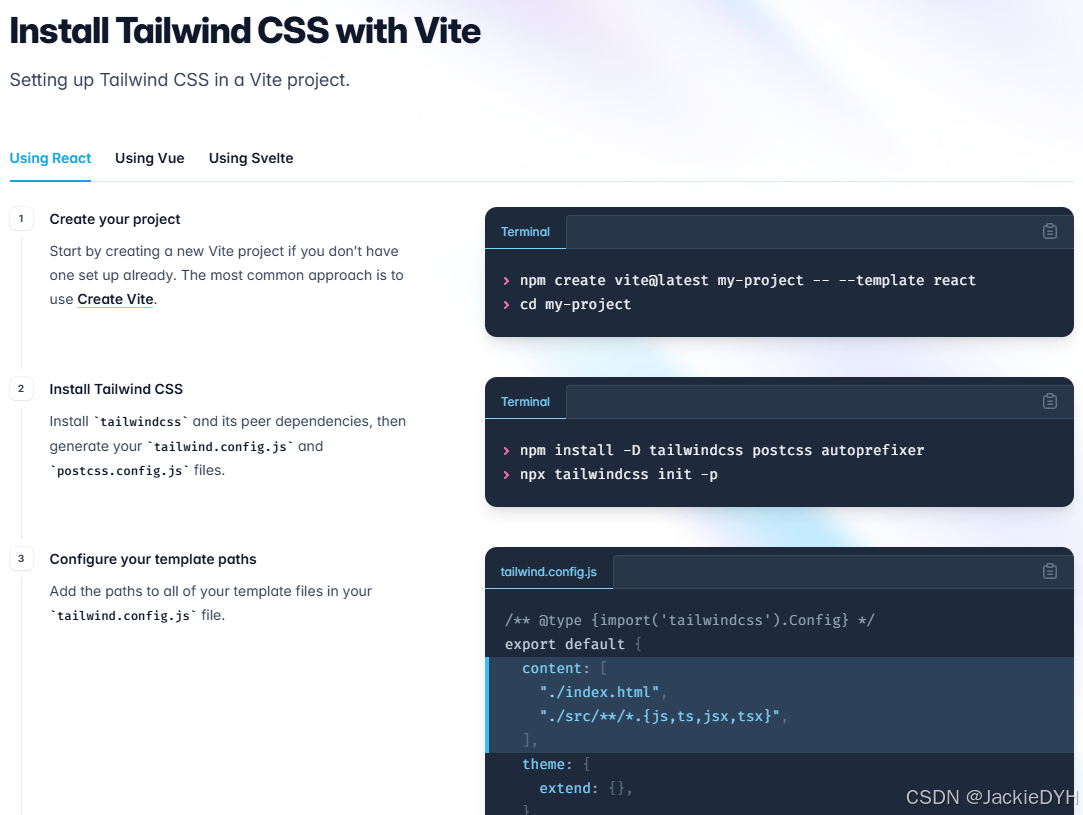Click the step 2 number badge
The image size is (1083, 815).
[x=21, y=388]
